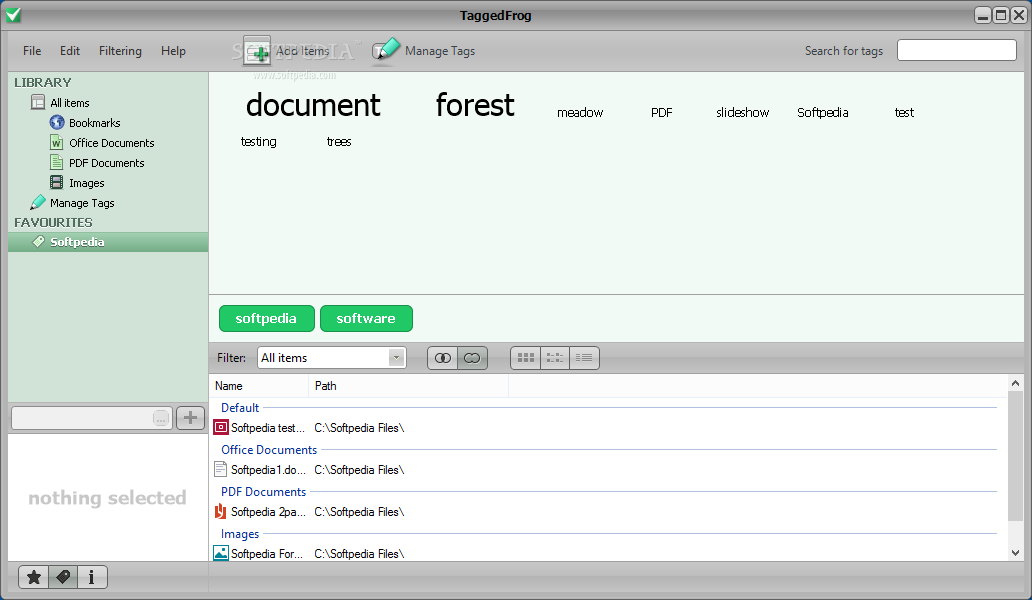This screenshot has width=1032, height=600.
Task: Click the document tag in cloud
Action: point(313,105)
